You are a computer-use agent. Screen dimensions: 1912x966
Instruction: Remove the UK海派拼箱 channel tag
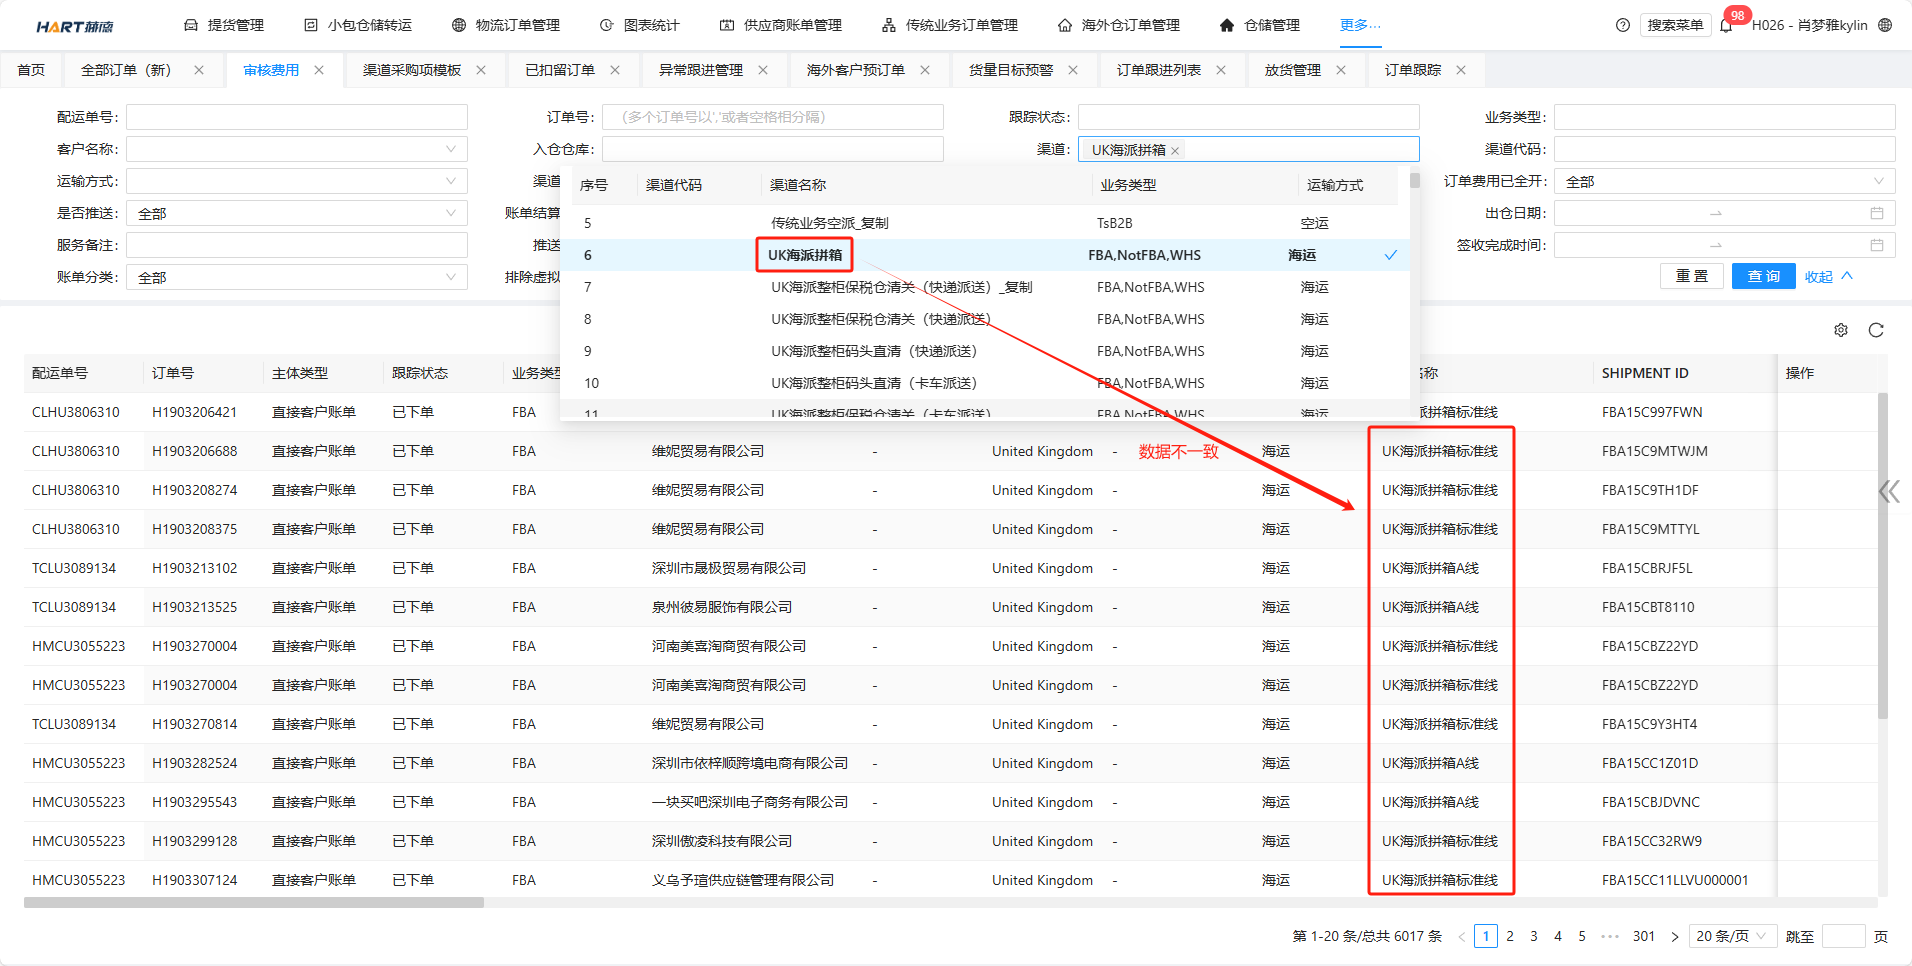1176,151
